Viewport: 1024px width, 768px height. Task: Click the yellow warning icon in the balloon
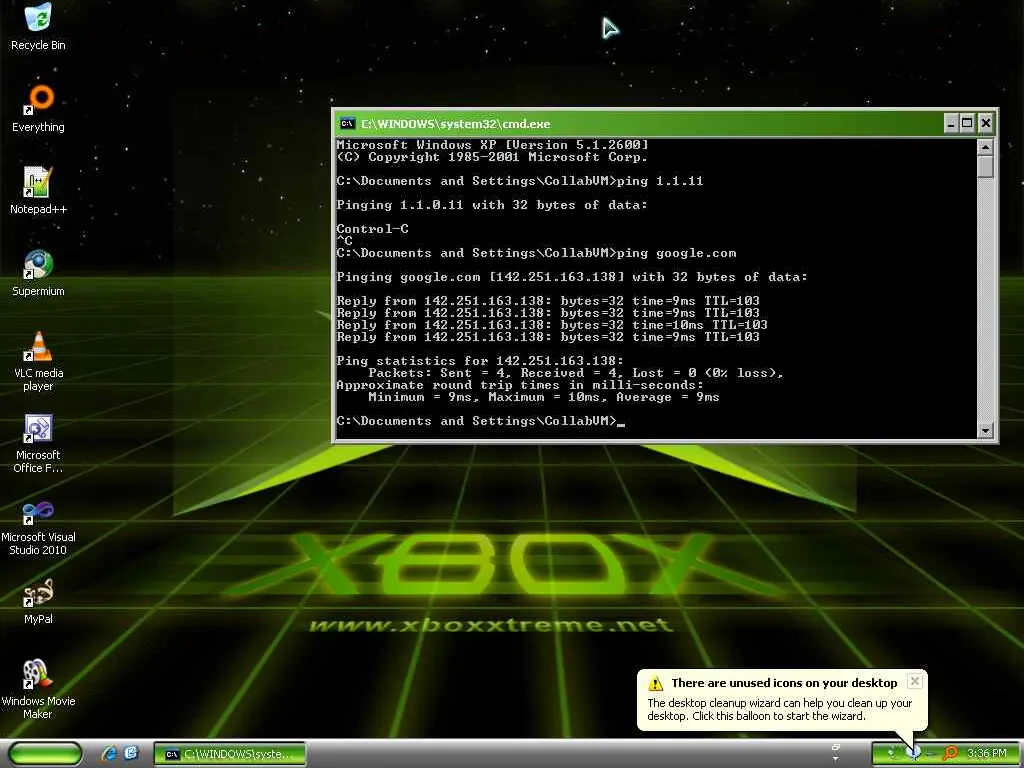655,684
